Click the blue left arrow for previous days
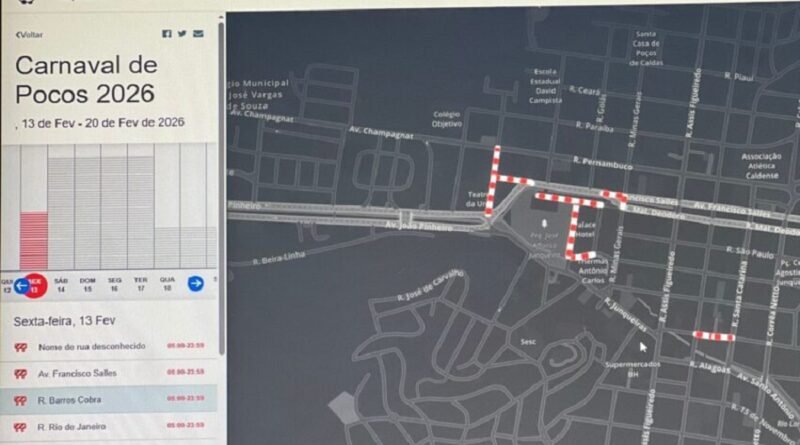Screen dimensions: 800x445 click(21, 286)
